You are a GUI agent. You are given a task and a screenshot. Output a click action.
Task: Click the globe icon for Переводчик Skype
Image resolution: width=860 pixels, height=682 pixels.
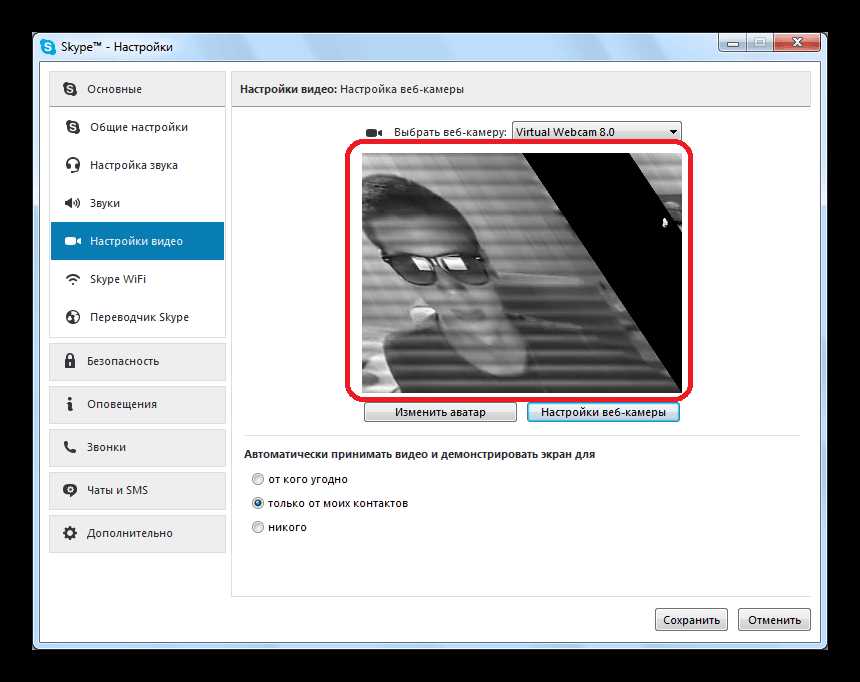[72, 317]
